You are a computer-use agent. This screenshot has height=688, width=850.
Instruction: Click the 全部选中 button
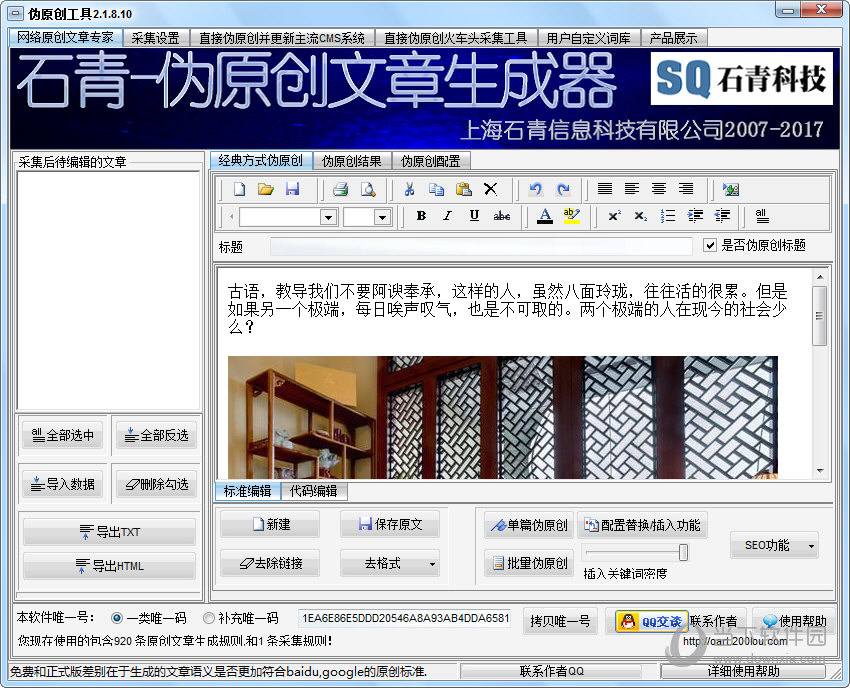[x=62, y=435]
